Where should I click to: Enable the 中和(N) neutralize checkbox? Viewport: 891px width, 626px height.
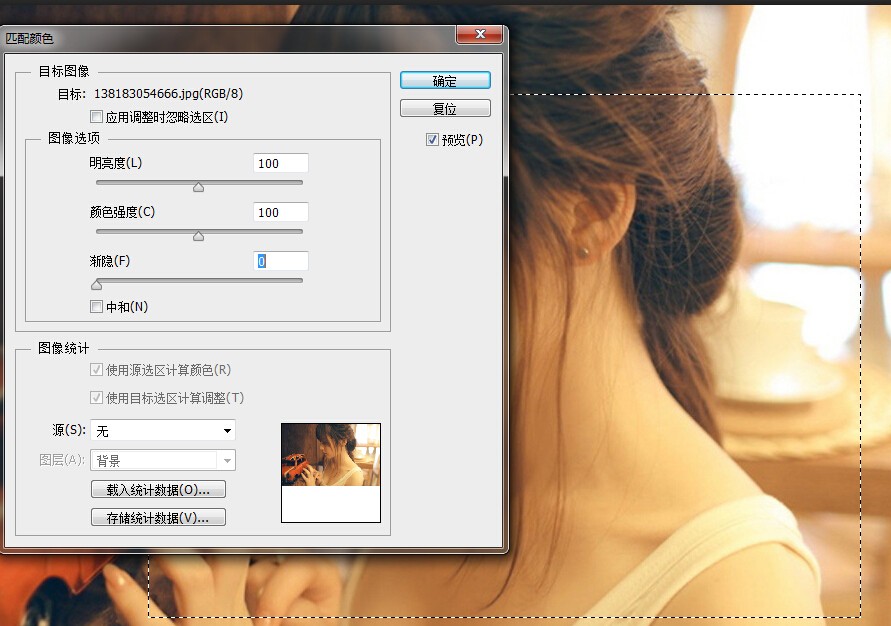[x=96, y=307]
